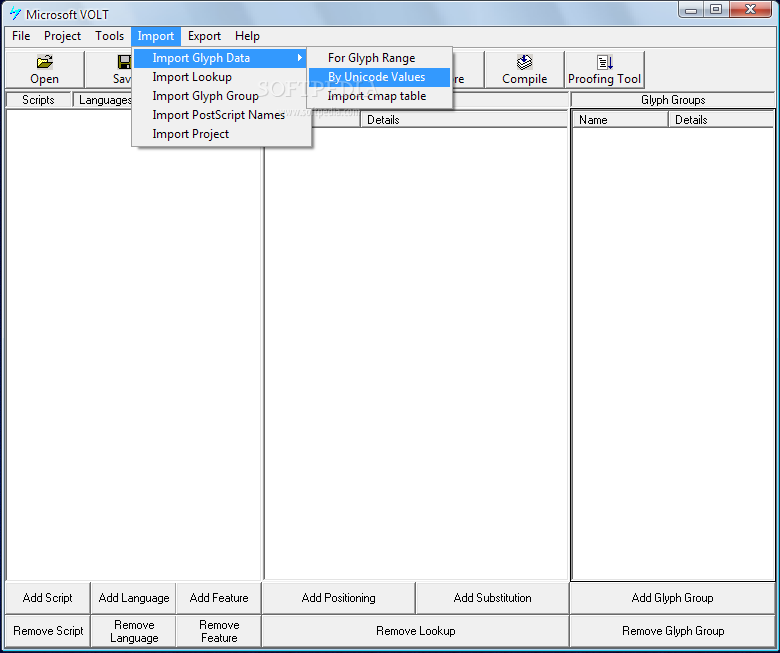The height and width of the screenshot is (653, 780).
Task: Click the Name column in Glyph Groups
Action: click(620, 120)
